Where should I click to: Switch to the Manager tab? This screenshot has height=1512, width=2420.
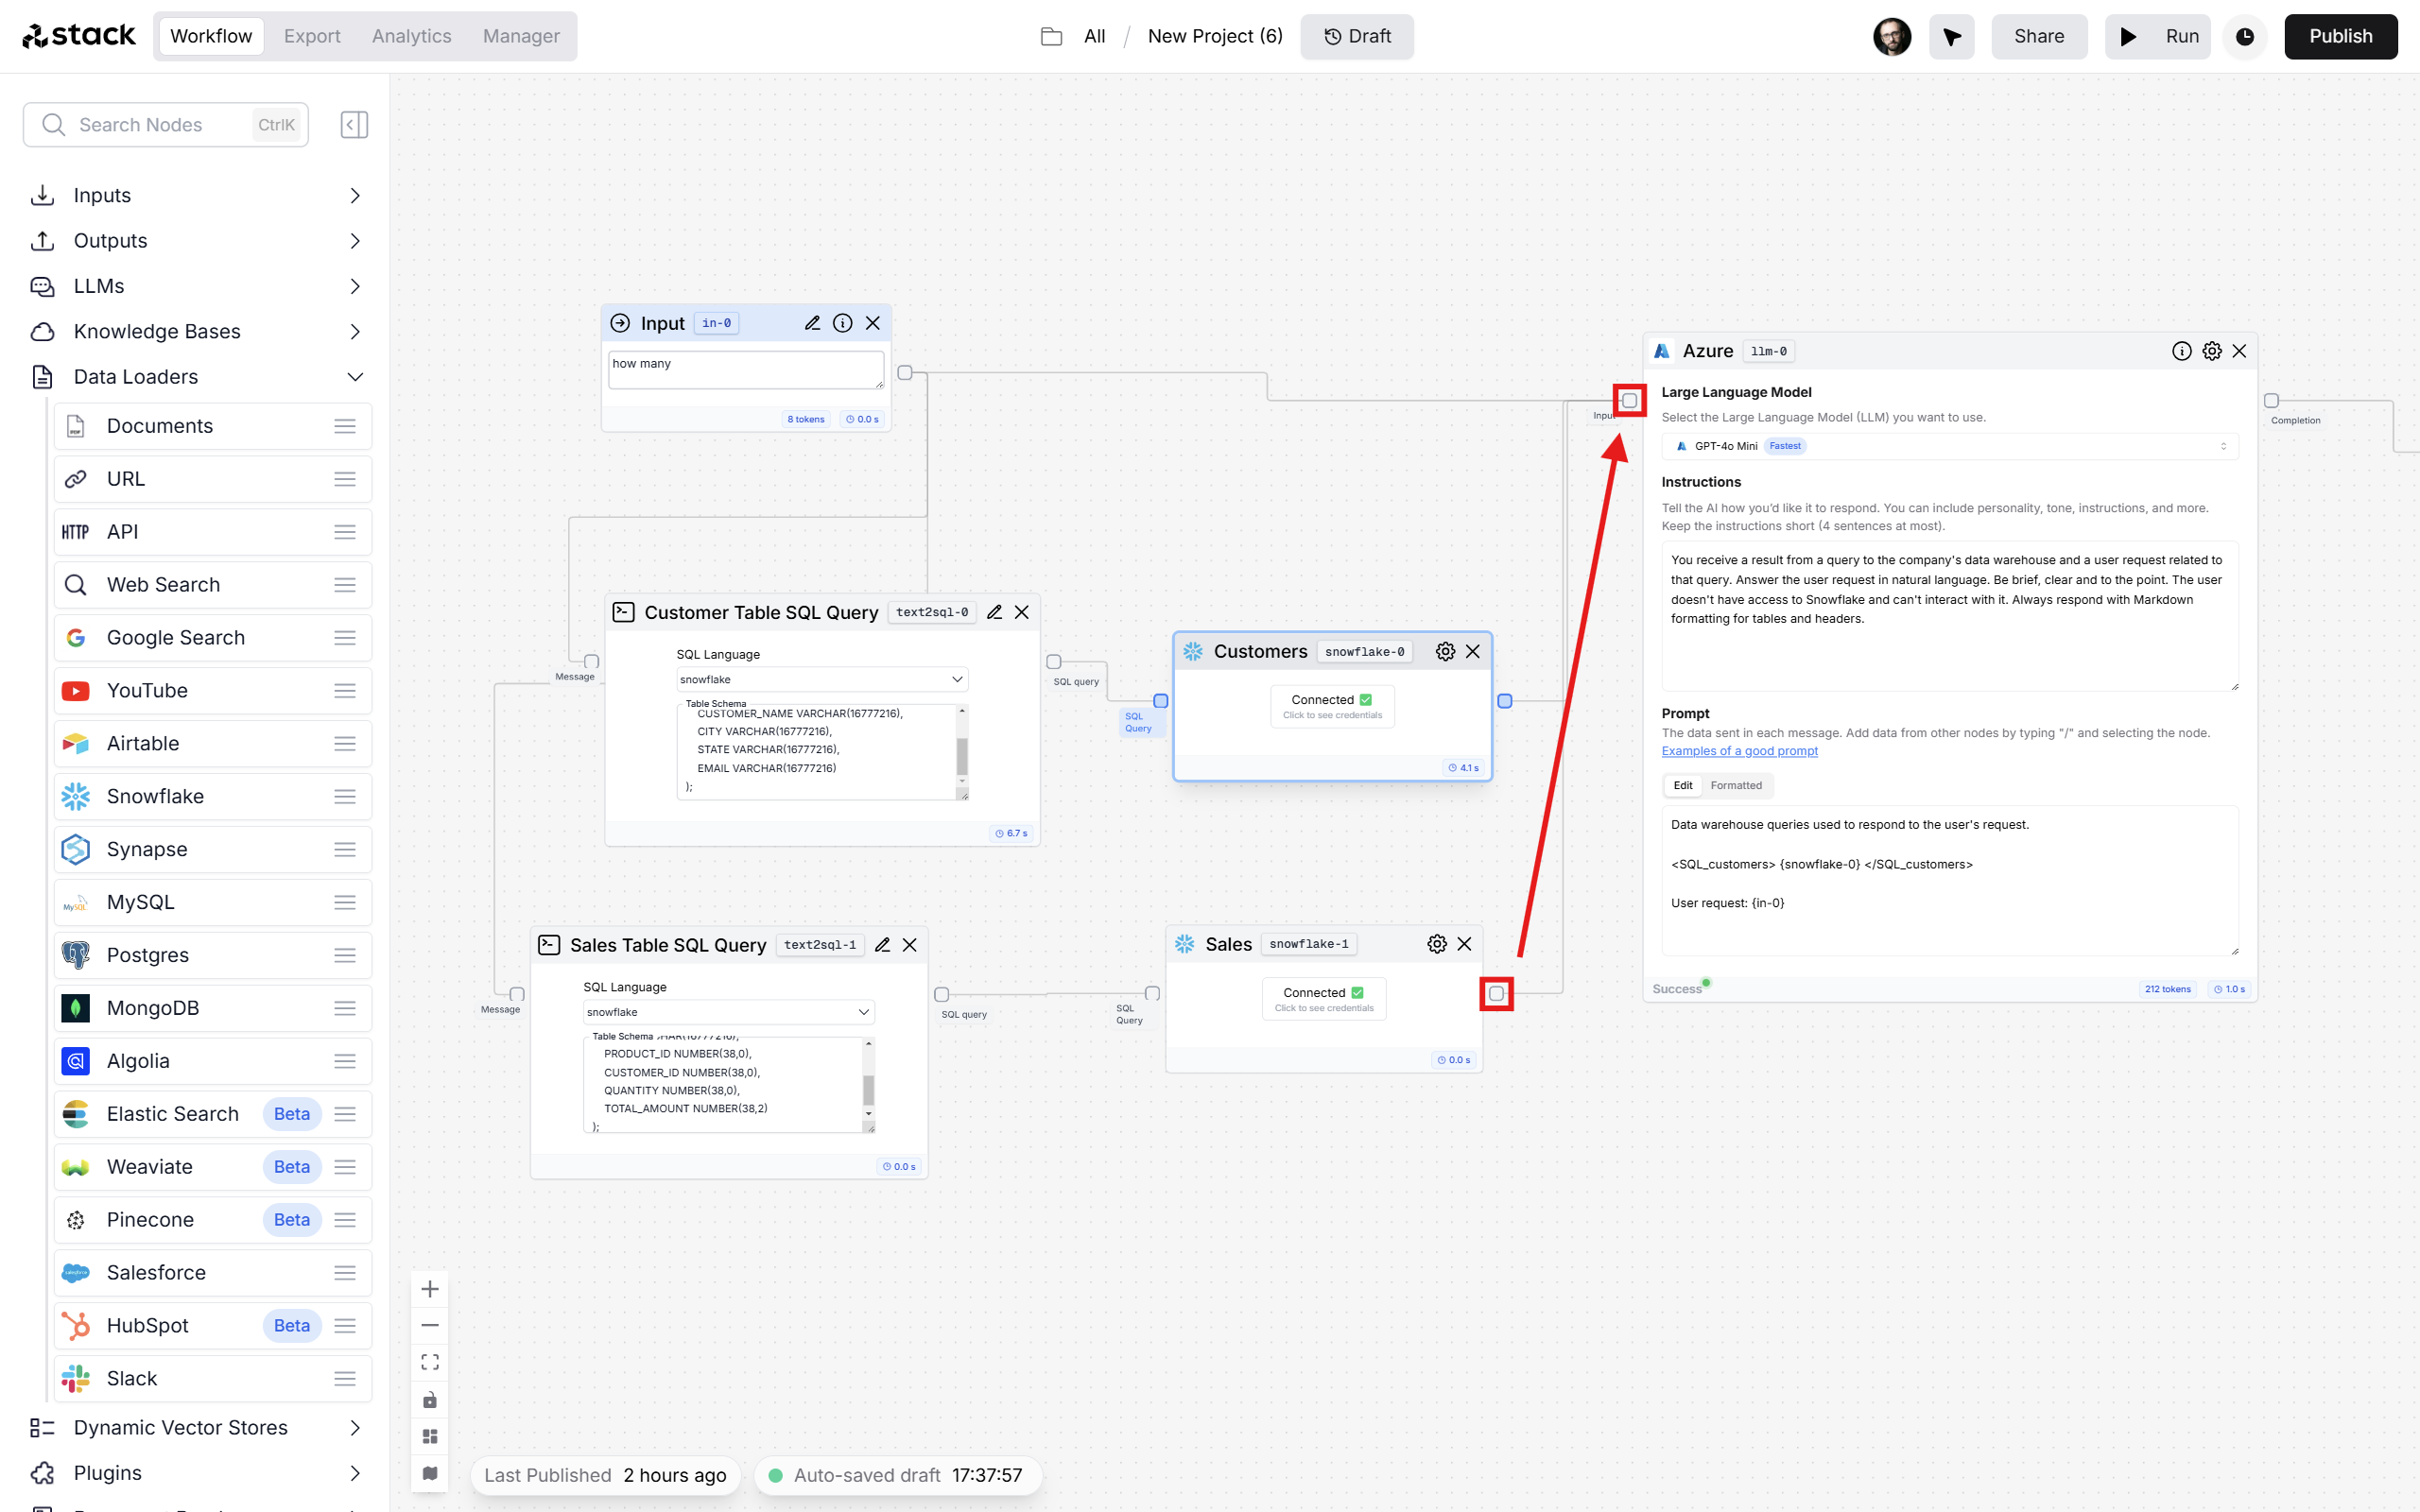[x=521, y=37]
